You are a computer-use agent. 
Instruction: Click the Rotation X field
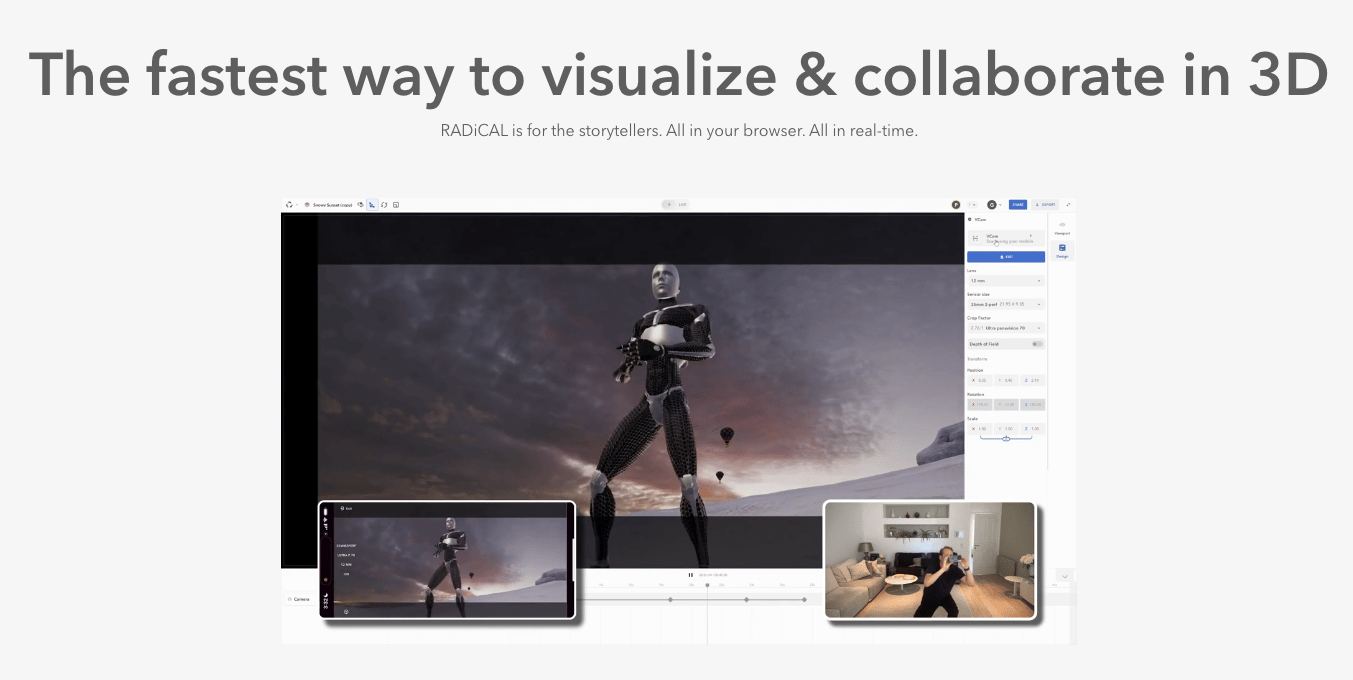(979, 404)
